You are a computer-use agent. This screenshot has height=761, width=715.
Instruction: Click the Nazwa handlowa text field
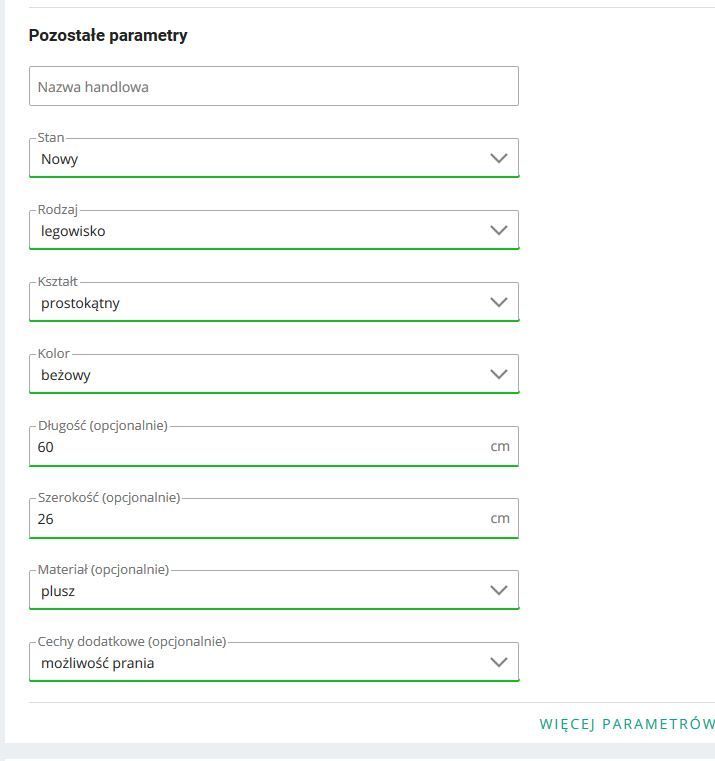[x=273, y=87]
